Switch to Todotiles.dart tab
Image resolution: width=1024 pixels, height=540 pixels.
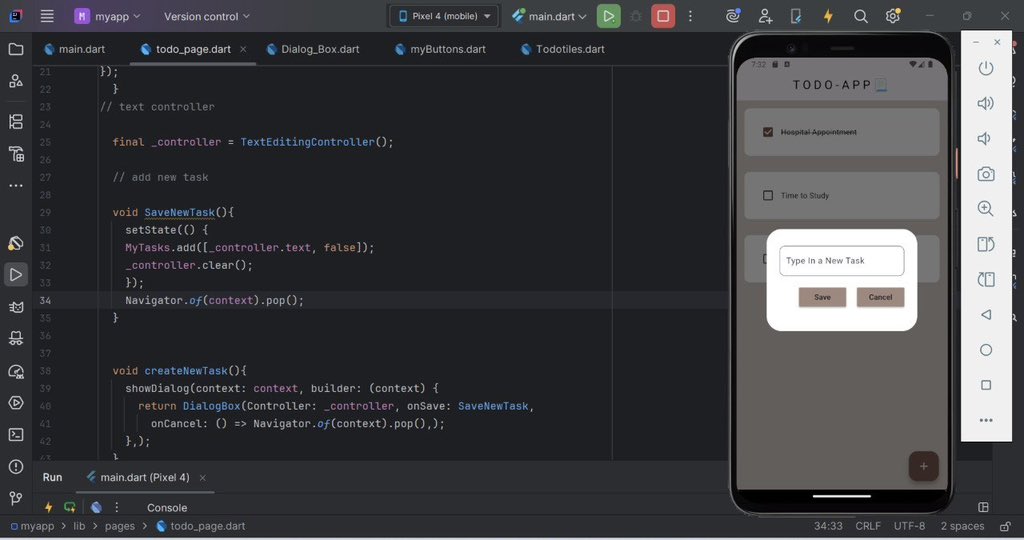[563, 49]
